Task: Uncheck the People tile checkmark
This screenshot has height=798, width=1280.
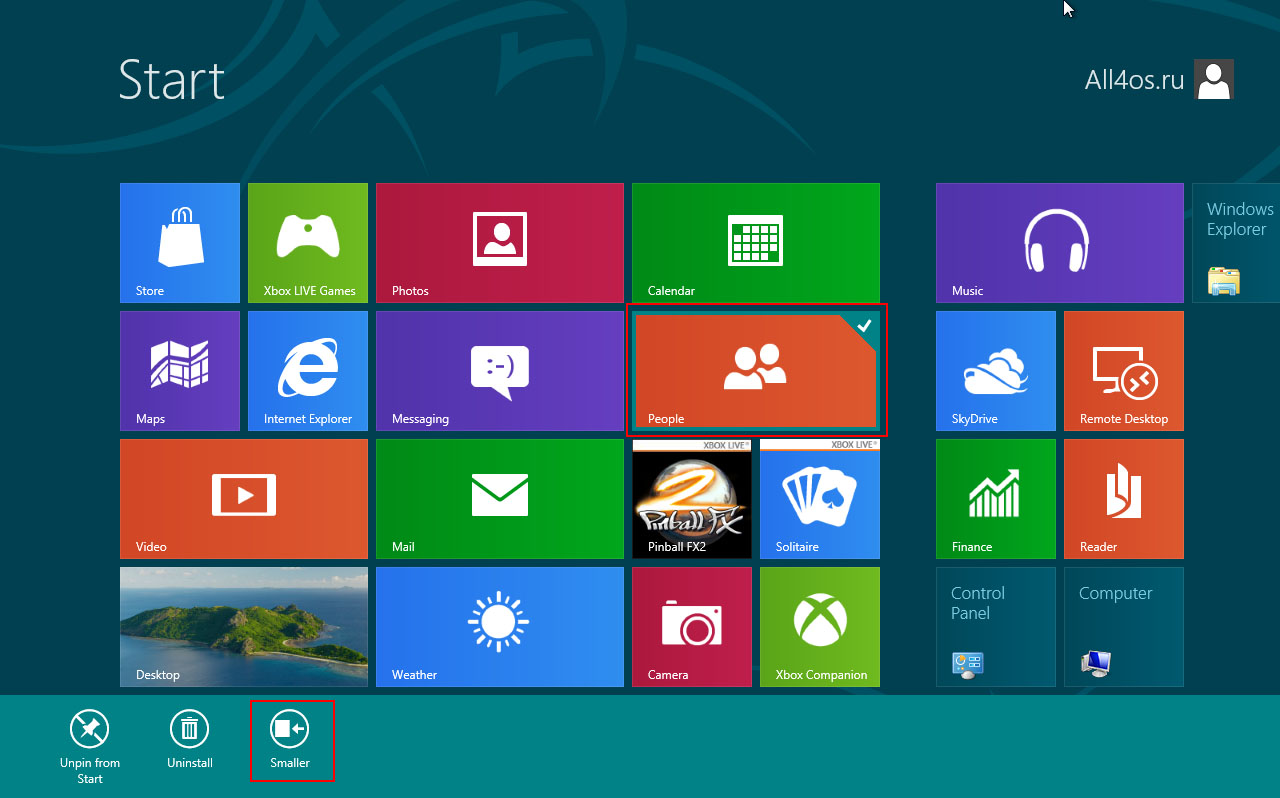Action: (x=865, y=325)
